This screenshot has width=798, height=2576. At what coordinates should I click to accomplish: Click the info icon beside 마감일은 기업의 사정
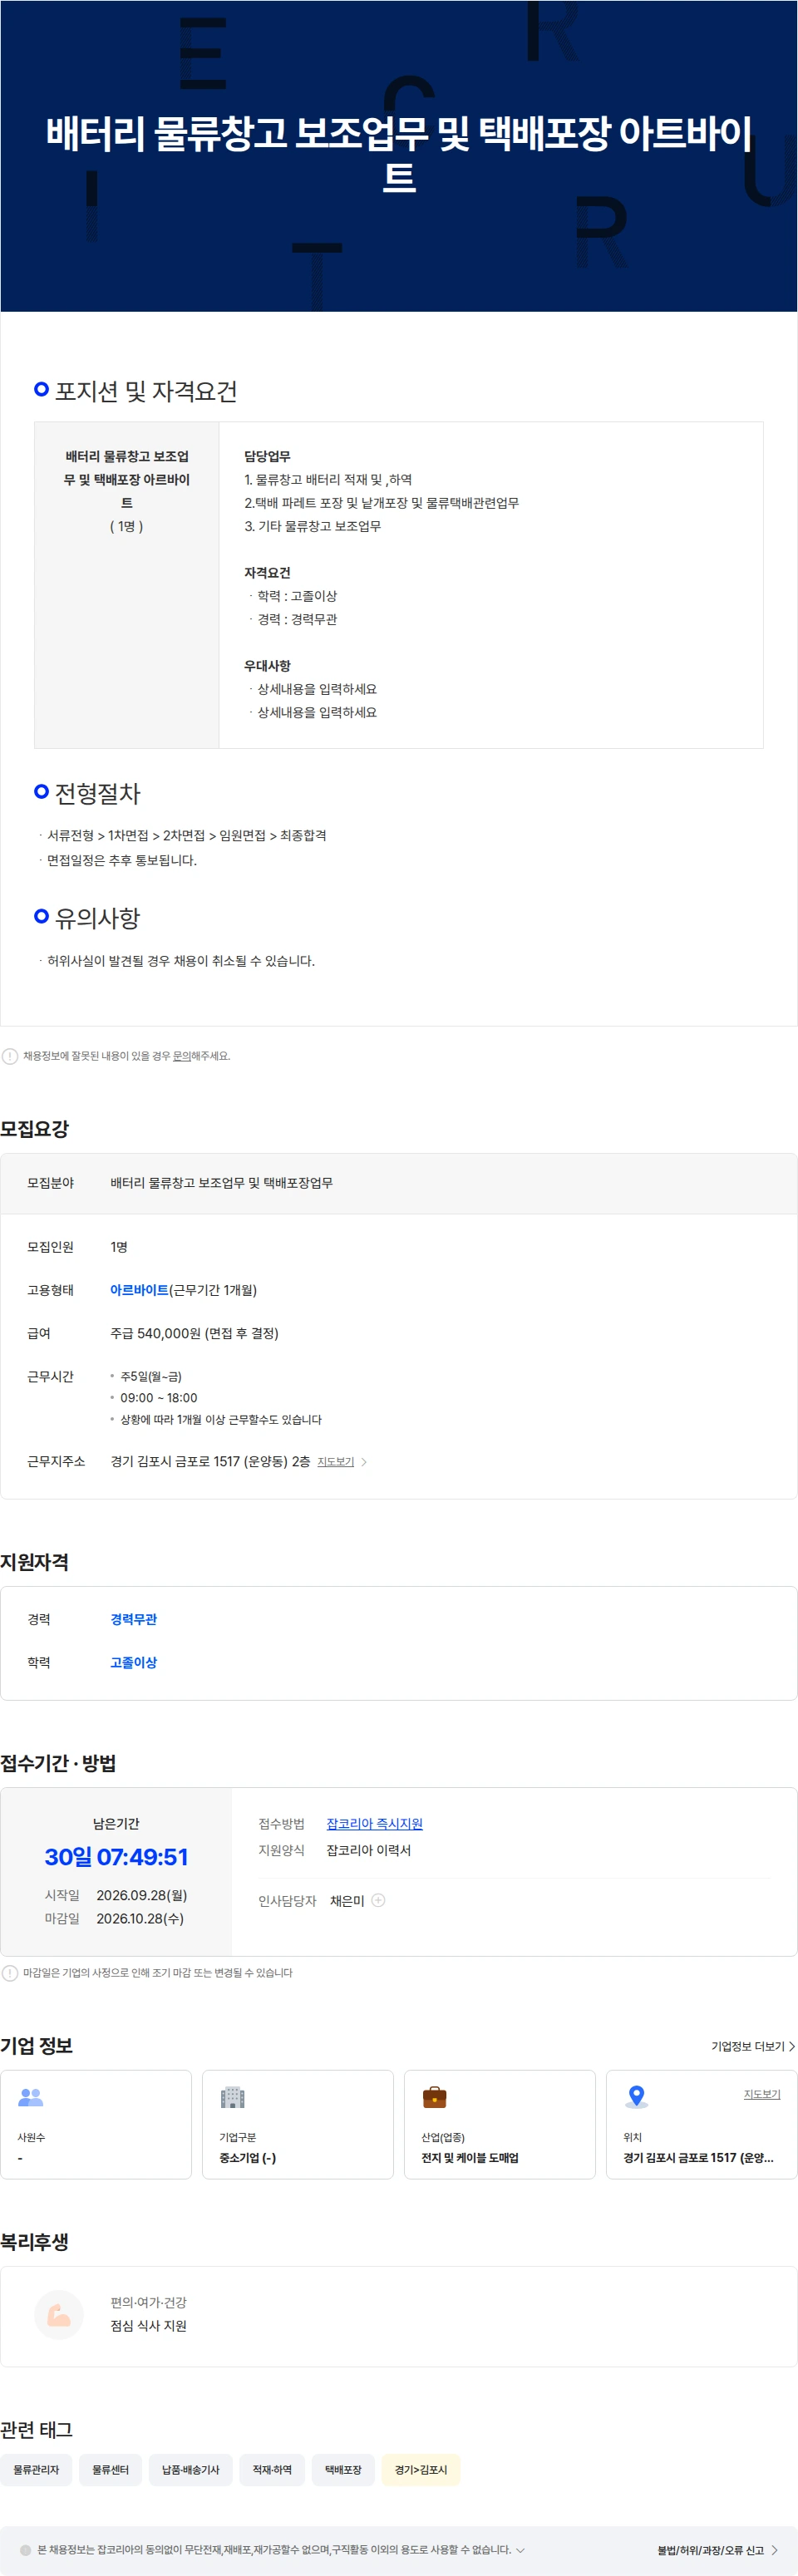tap(10, 1972)
